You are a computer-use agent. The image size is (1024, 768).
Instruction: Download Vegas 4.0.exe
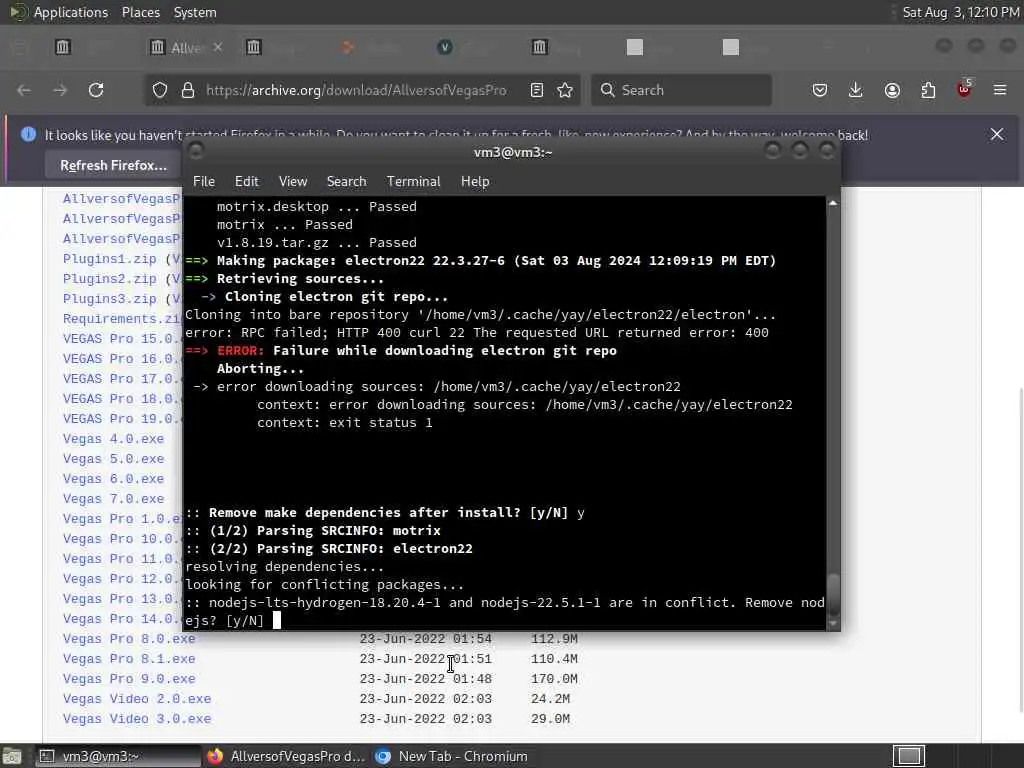point(113,439)
